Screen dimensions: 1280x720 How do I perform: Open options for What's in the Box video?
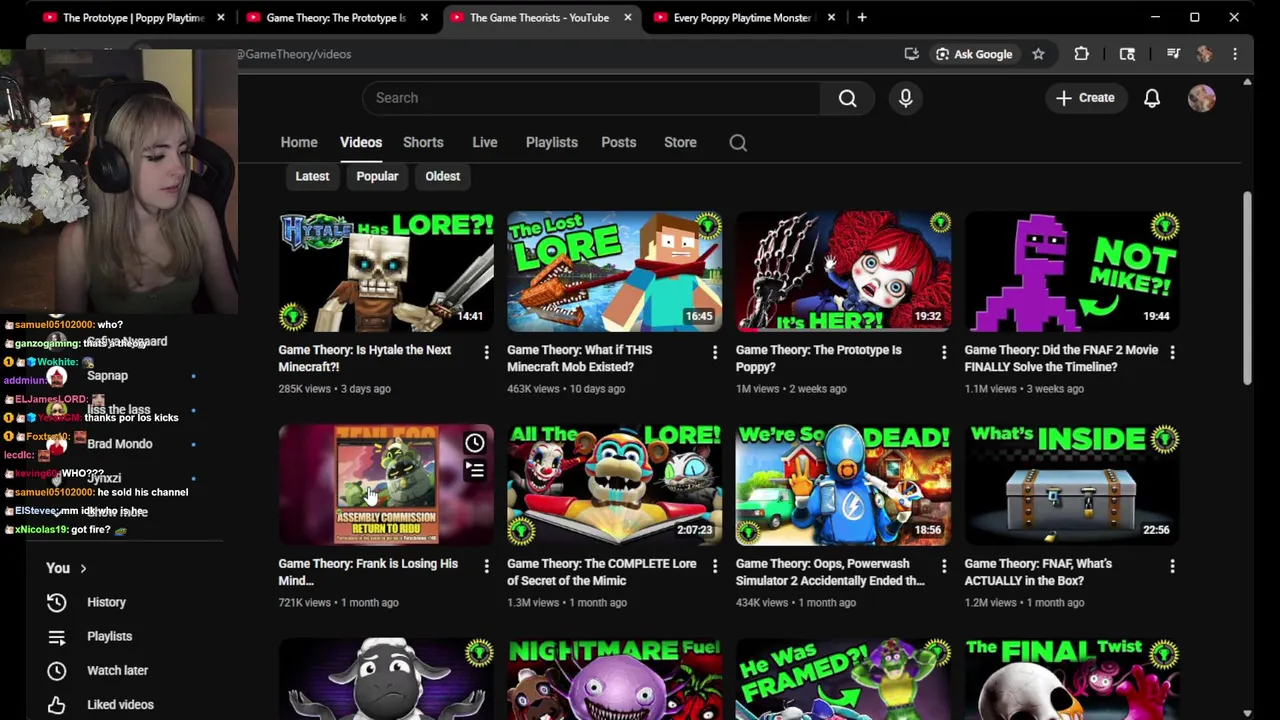tap(1172, 566)
